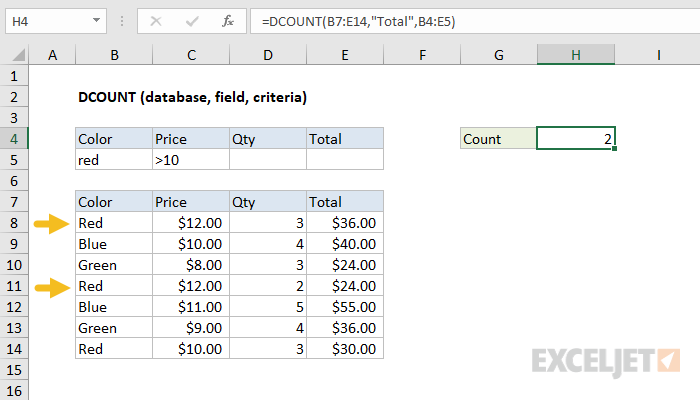700x400 pixels.
Task: Select the Green cell in row 13
Action: pyautogui.click(x=114, y=328)
